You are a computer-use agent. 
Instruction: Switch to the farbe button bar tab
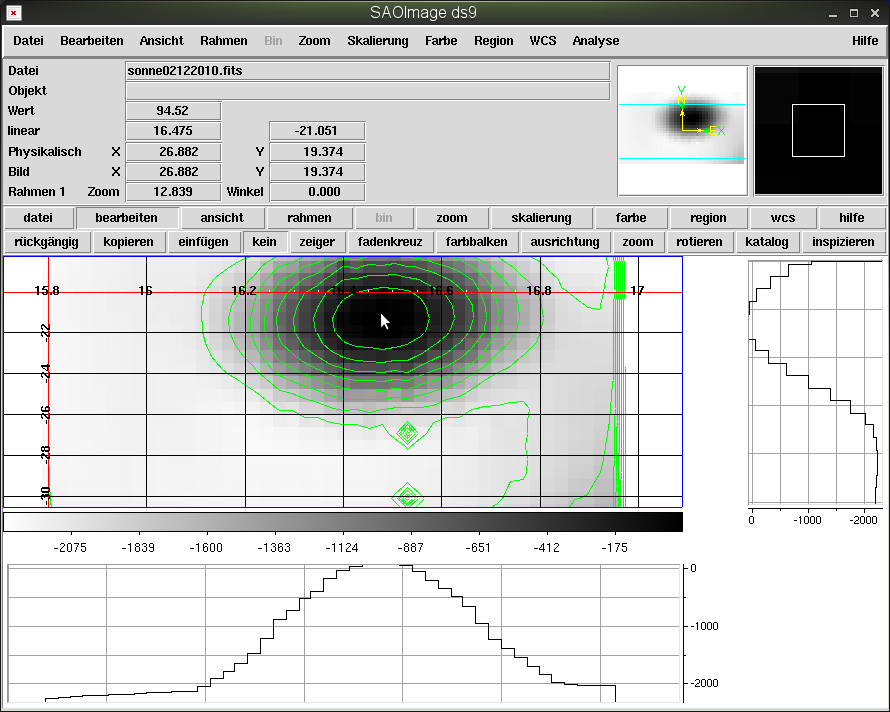click(x=630, y=218)
